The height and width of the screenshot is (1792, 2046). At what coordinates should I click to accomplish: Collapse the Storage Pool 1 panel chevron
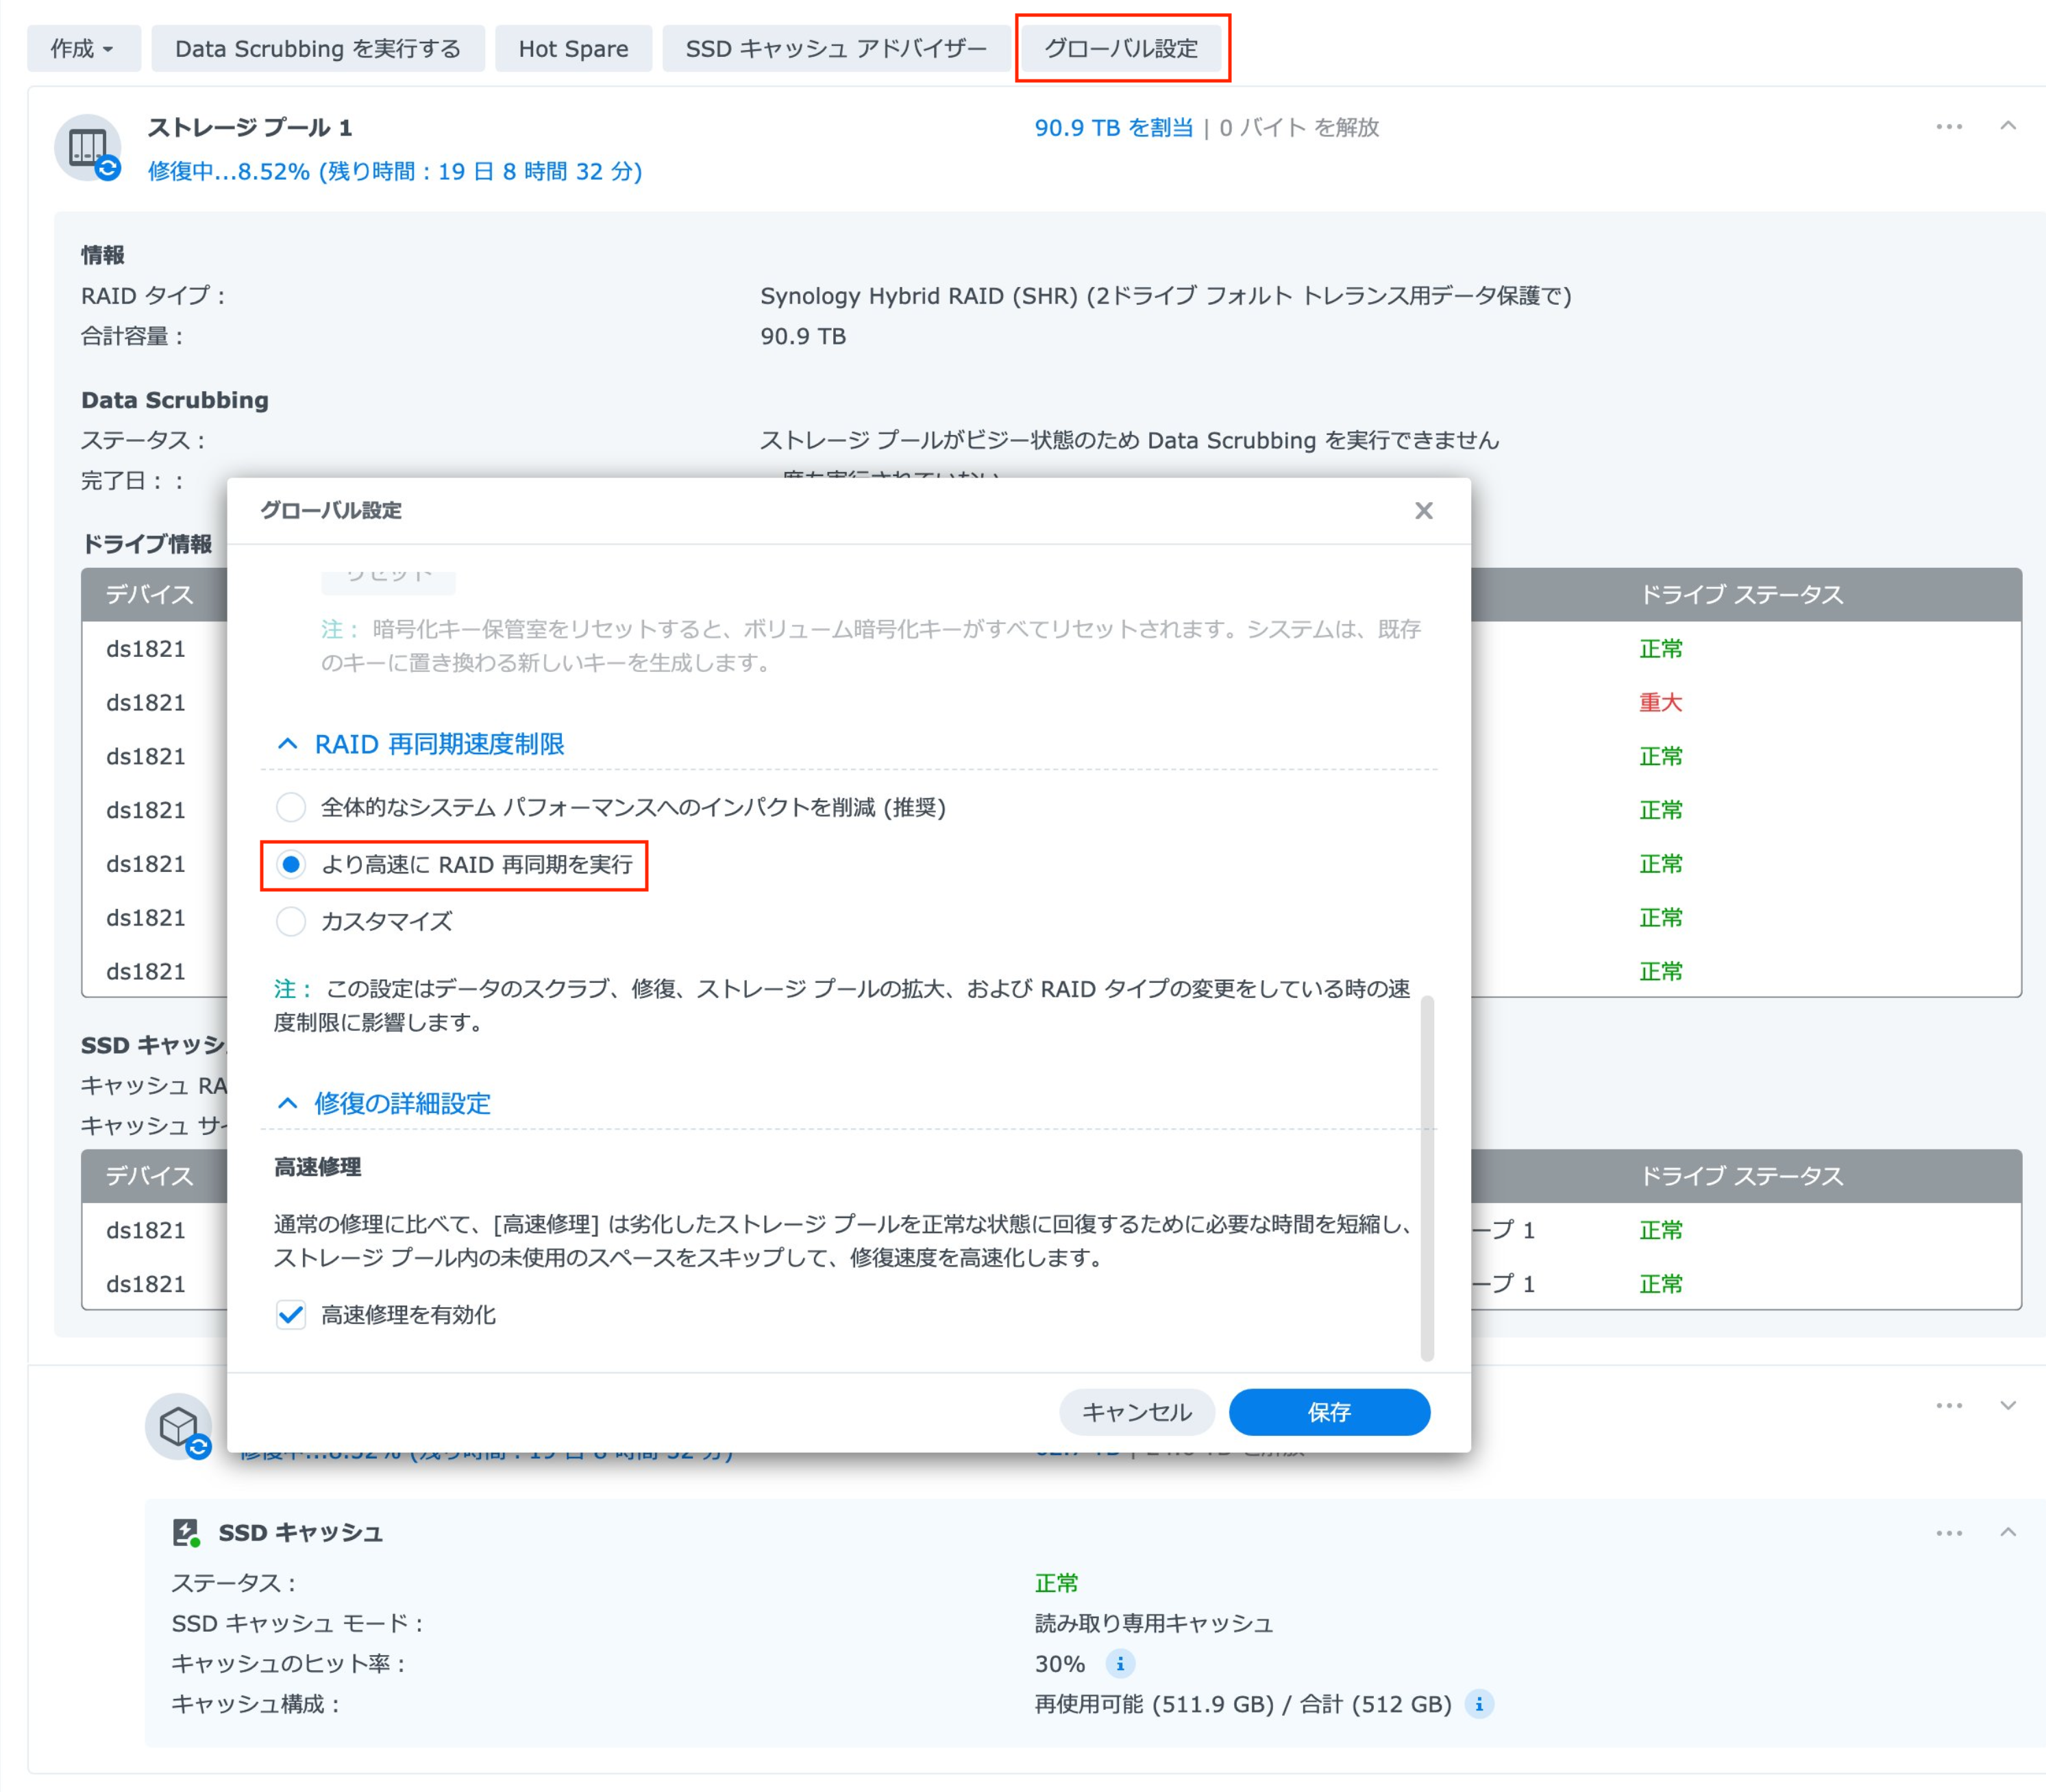[2007, 126]
